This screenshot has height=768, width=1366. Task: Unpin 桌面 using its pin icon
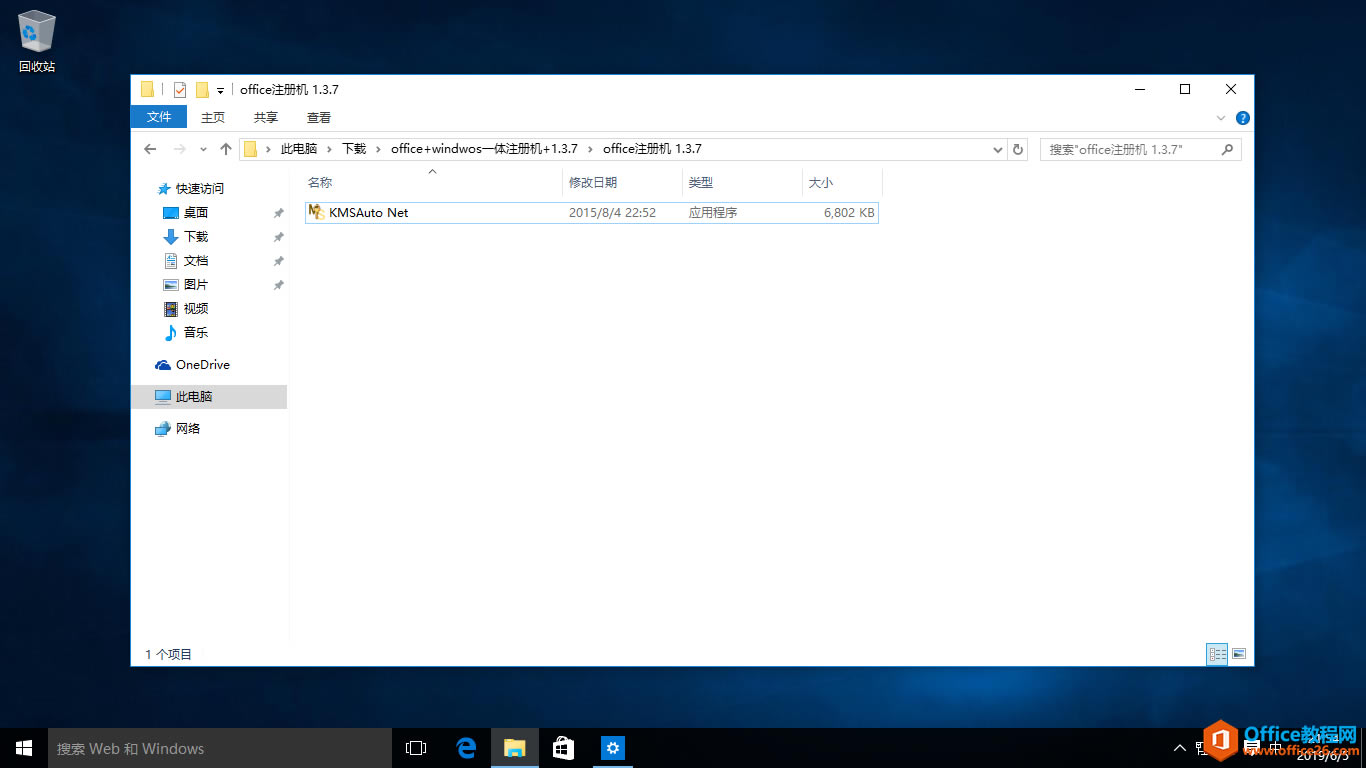(x=278, y=213)
